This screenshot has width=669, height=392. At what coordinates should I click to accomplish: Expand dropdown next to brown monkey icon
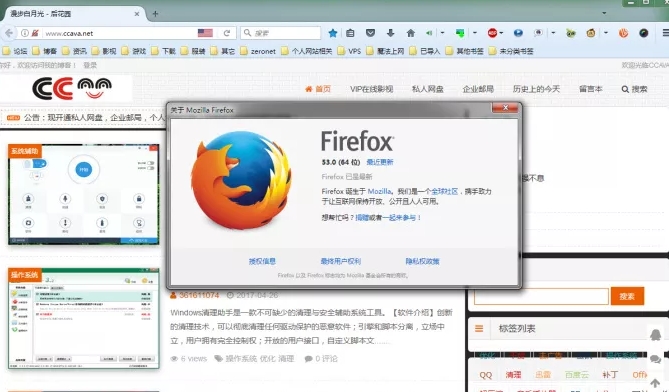[606, 33]
